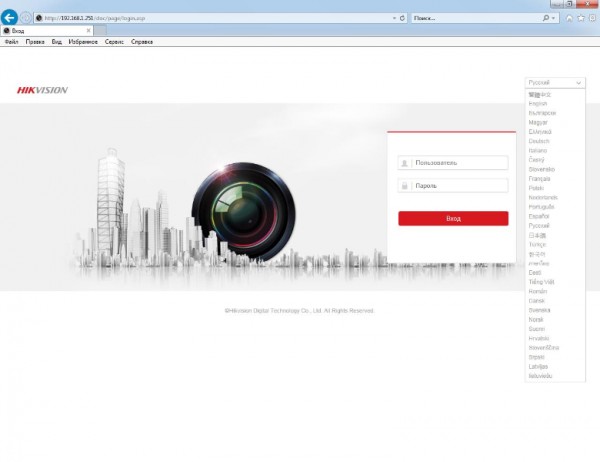Choose 繁體中文 from the language list
Viewport: 600px width, 462px height.
tap(540, 95)
